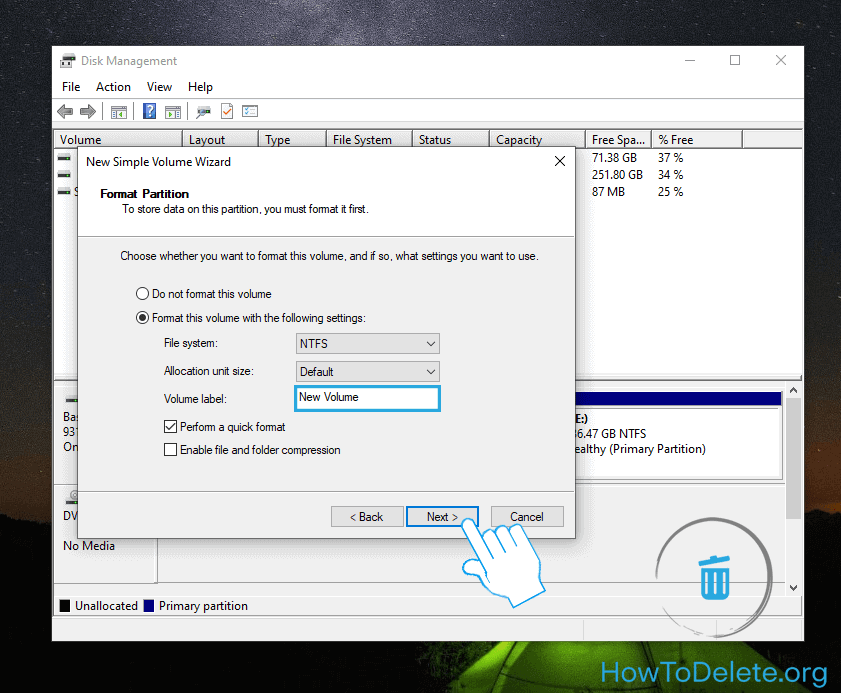Open the File system NTFS dropdown
This screenshot has width=841, height=693.
368,344
